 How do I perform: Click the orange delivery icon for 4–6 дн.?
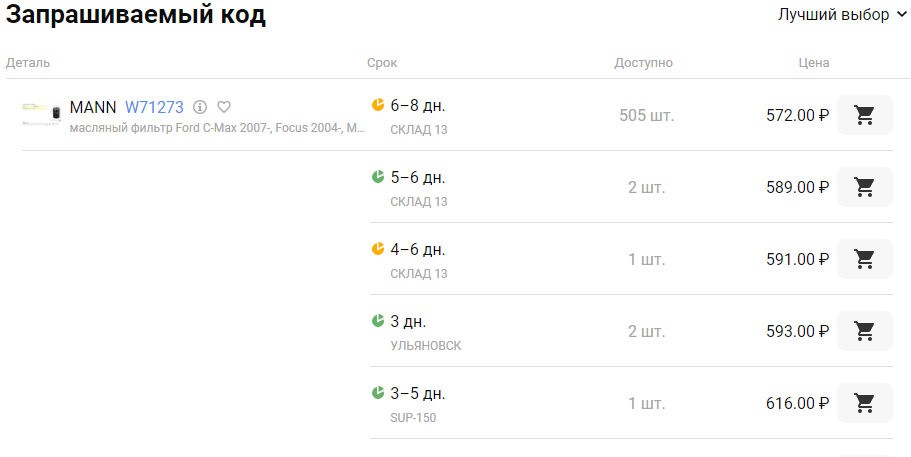click(378, 249)
